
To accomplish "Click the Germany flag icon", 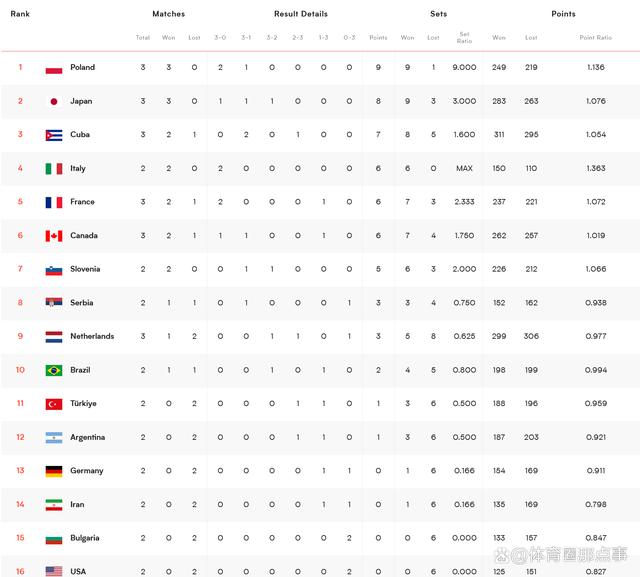I will click(54, 471).
